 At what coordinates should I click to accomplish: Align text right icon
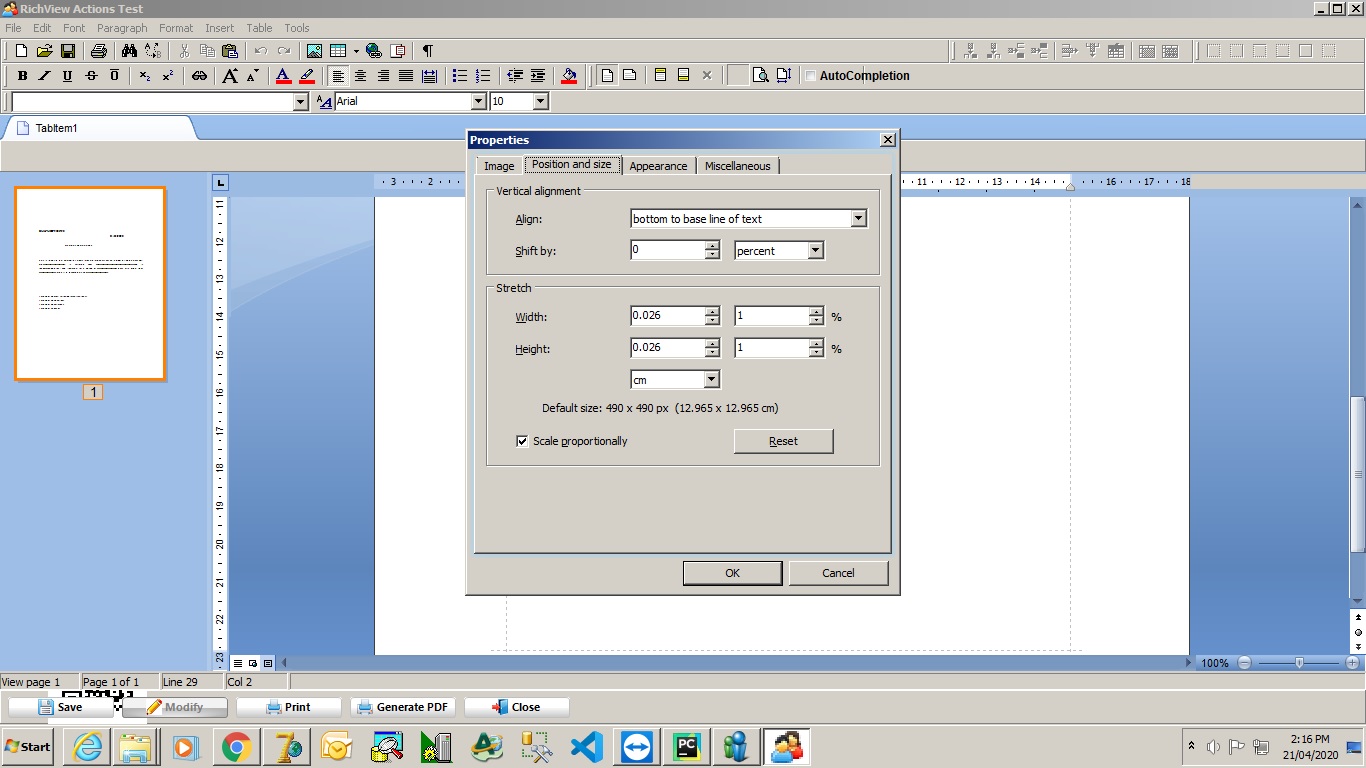[x=383, y=76]
